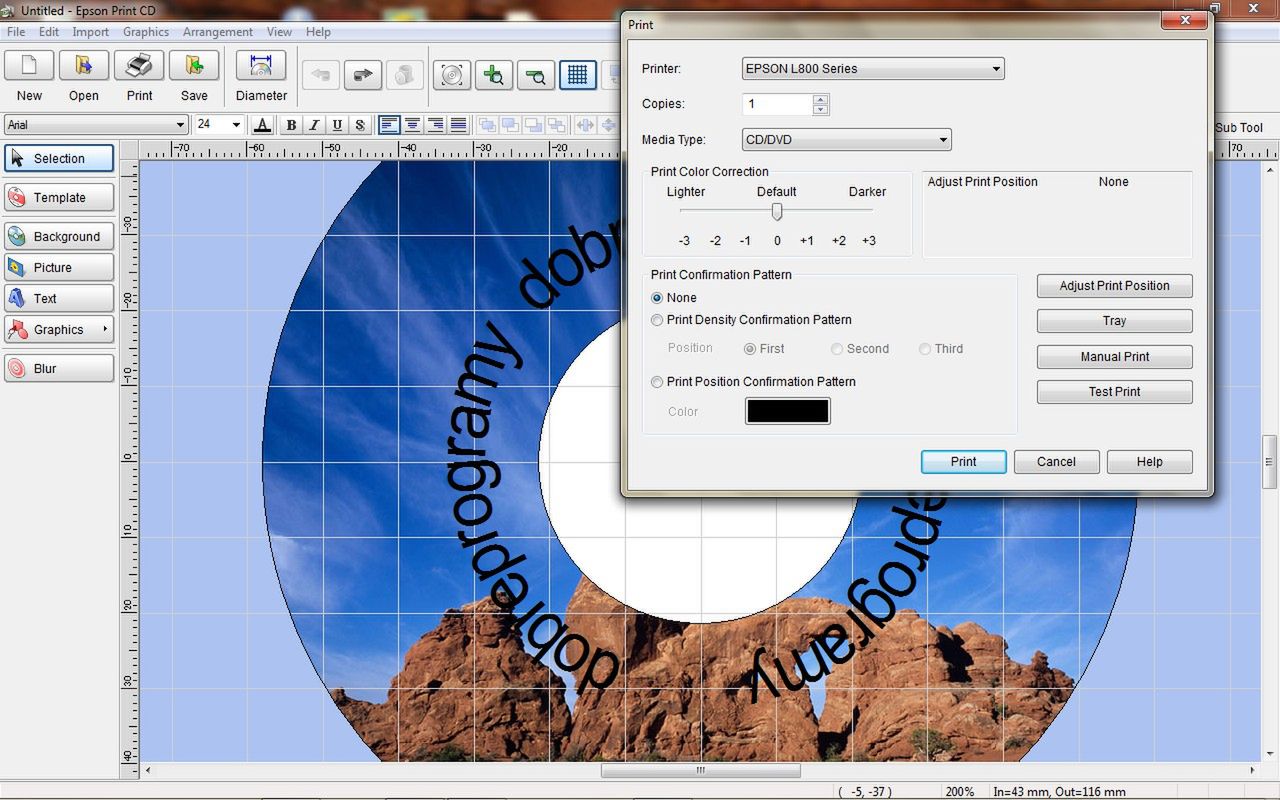1280x800 pixels.
Task: Click the horizontal centering icon in the format bar
Action: pos(585,125)
